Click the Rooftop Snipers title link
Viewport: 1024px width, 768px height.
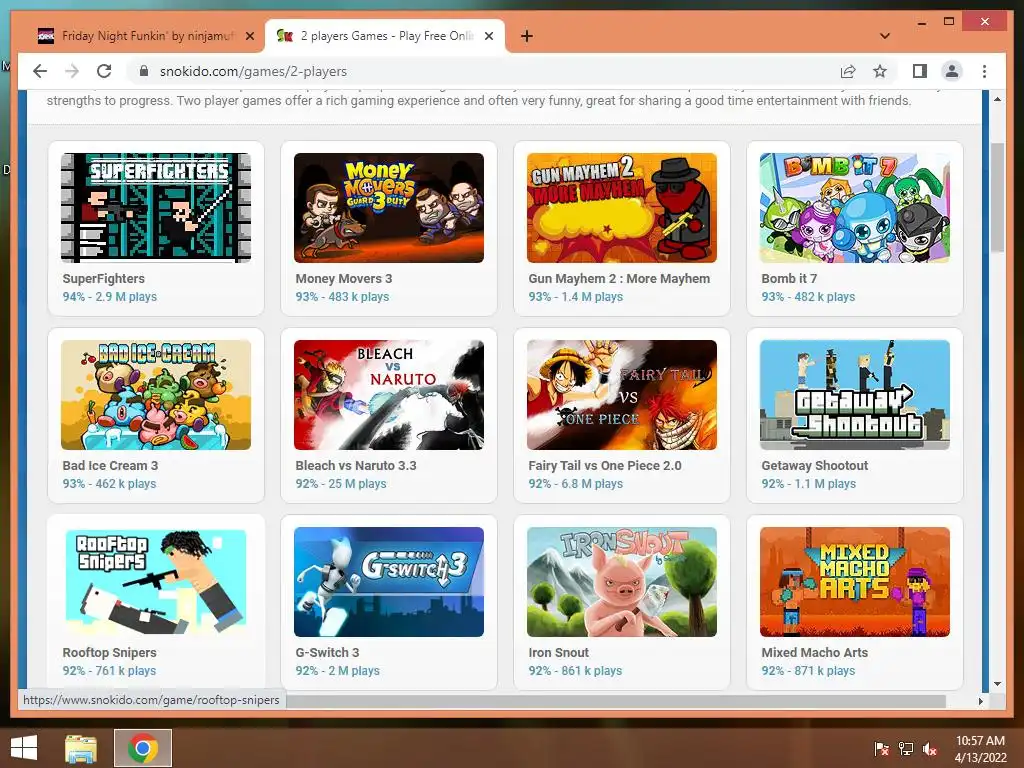110,652
